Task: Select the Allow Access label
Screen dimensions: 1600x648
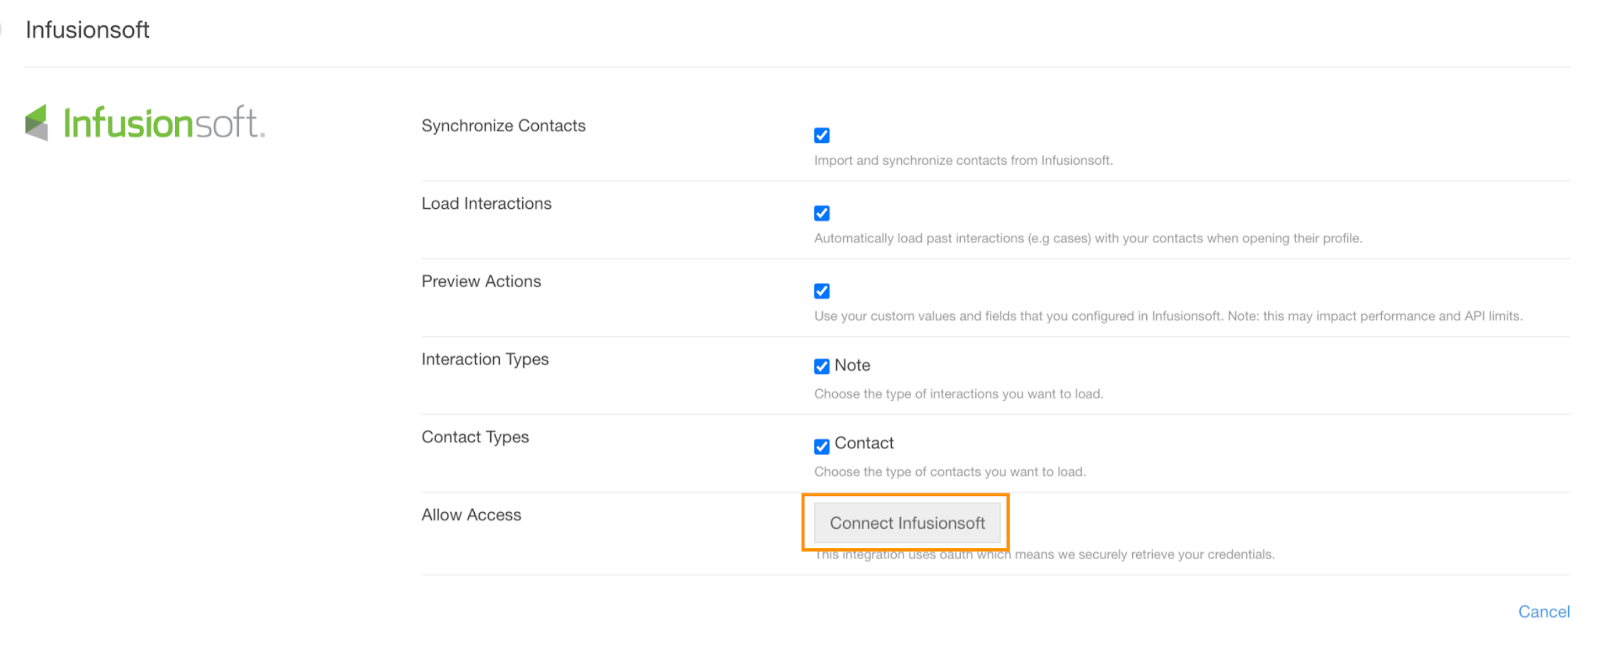Action: click(471, 514)
